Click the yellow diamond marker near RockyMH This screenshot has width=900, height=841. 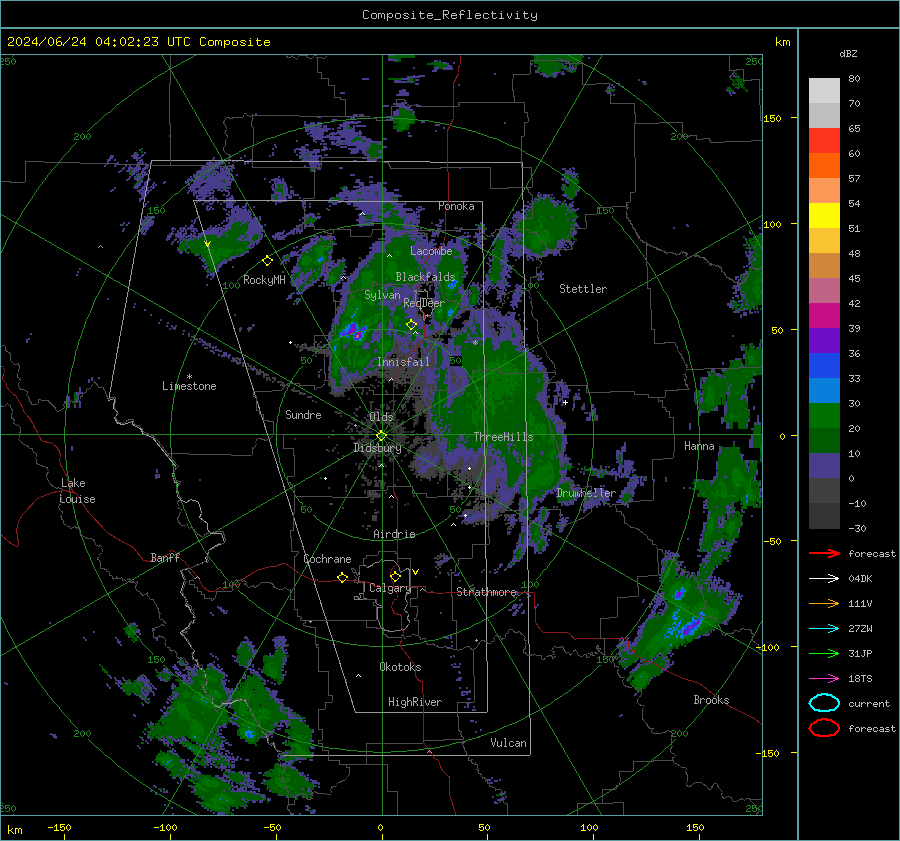[267, 261]
